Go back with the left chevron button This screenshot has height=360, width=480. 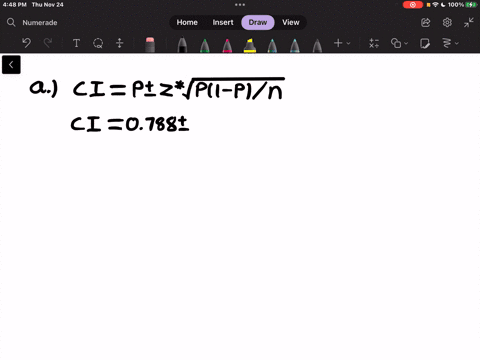click(x=11, y=65)
